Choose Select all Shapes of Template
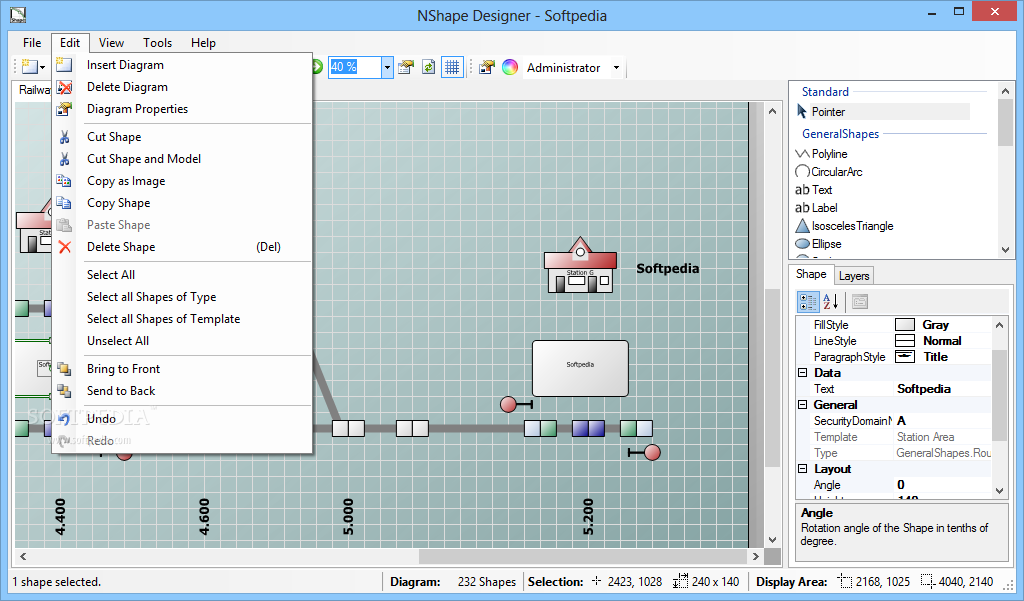Screen dimensions: 1024x601 point(163,319)
